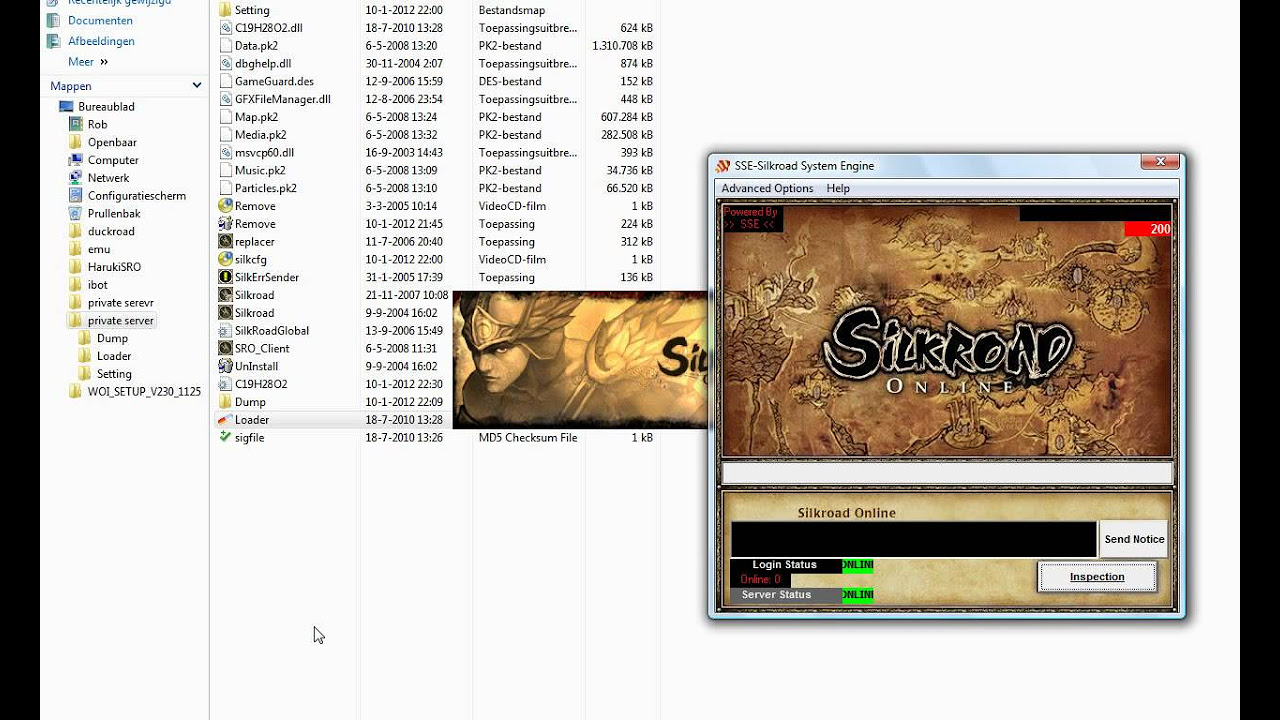Click the SRO_Client application icon
Image resolution: width=1280 pixels, height=720 pixels.
[x=225, y=349]
